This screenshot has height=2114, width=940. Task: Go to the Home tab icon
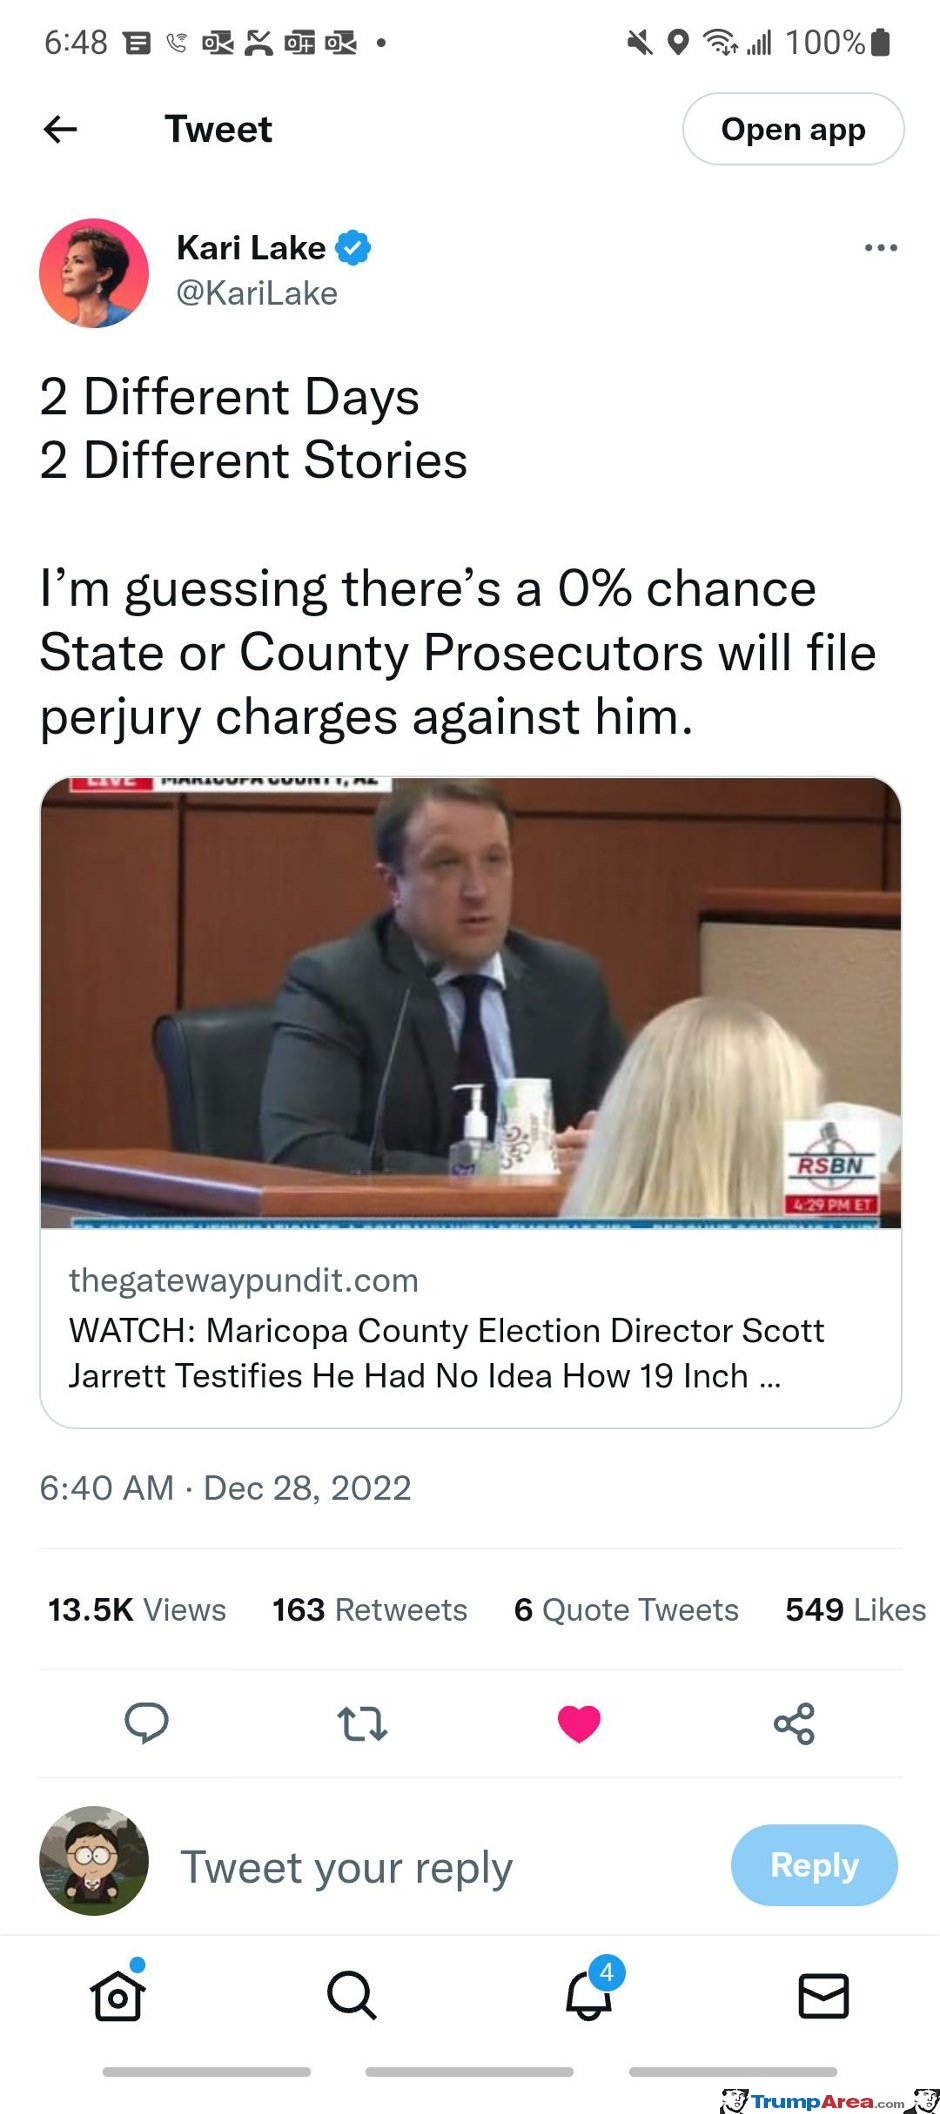pos(118,1995)
